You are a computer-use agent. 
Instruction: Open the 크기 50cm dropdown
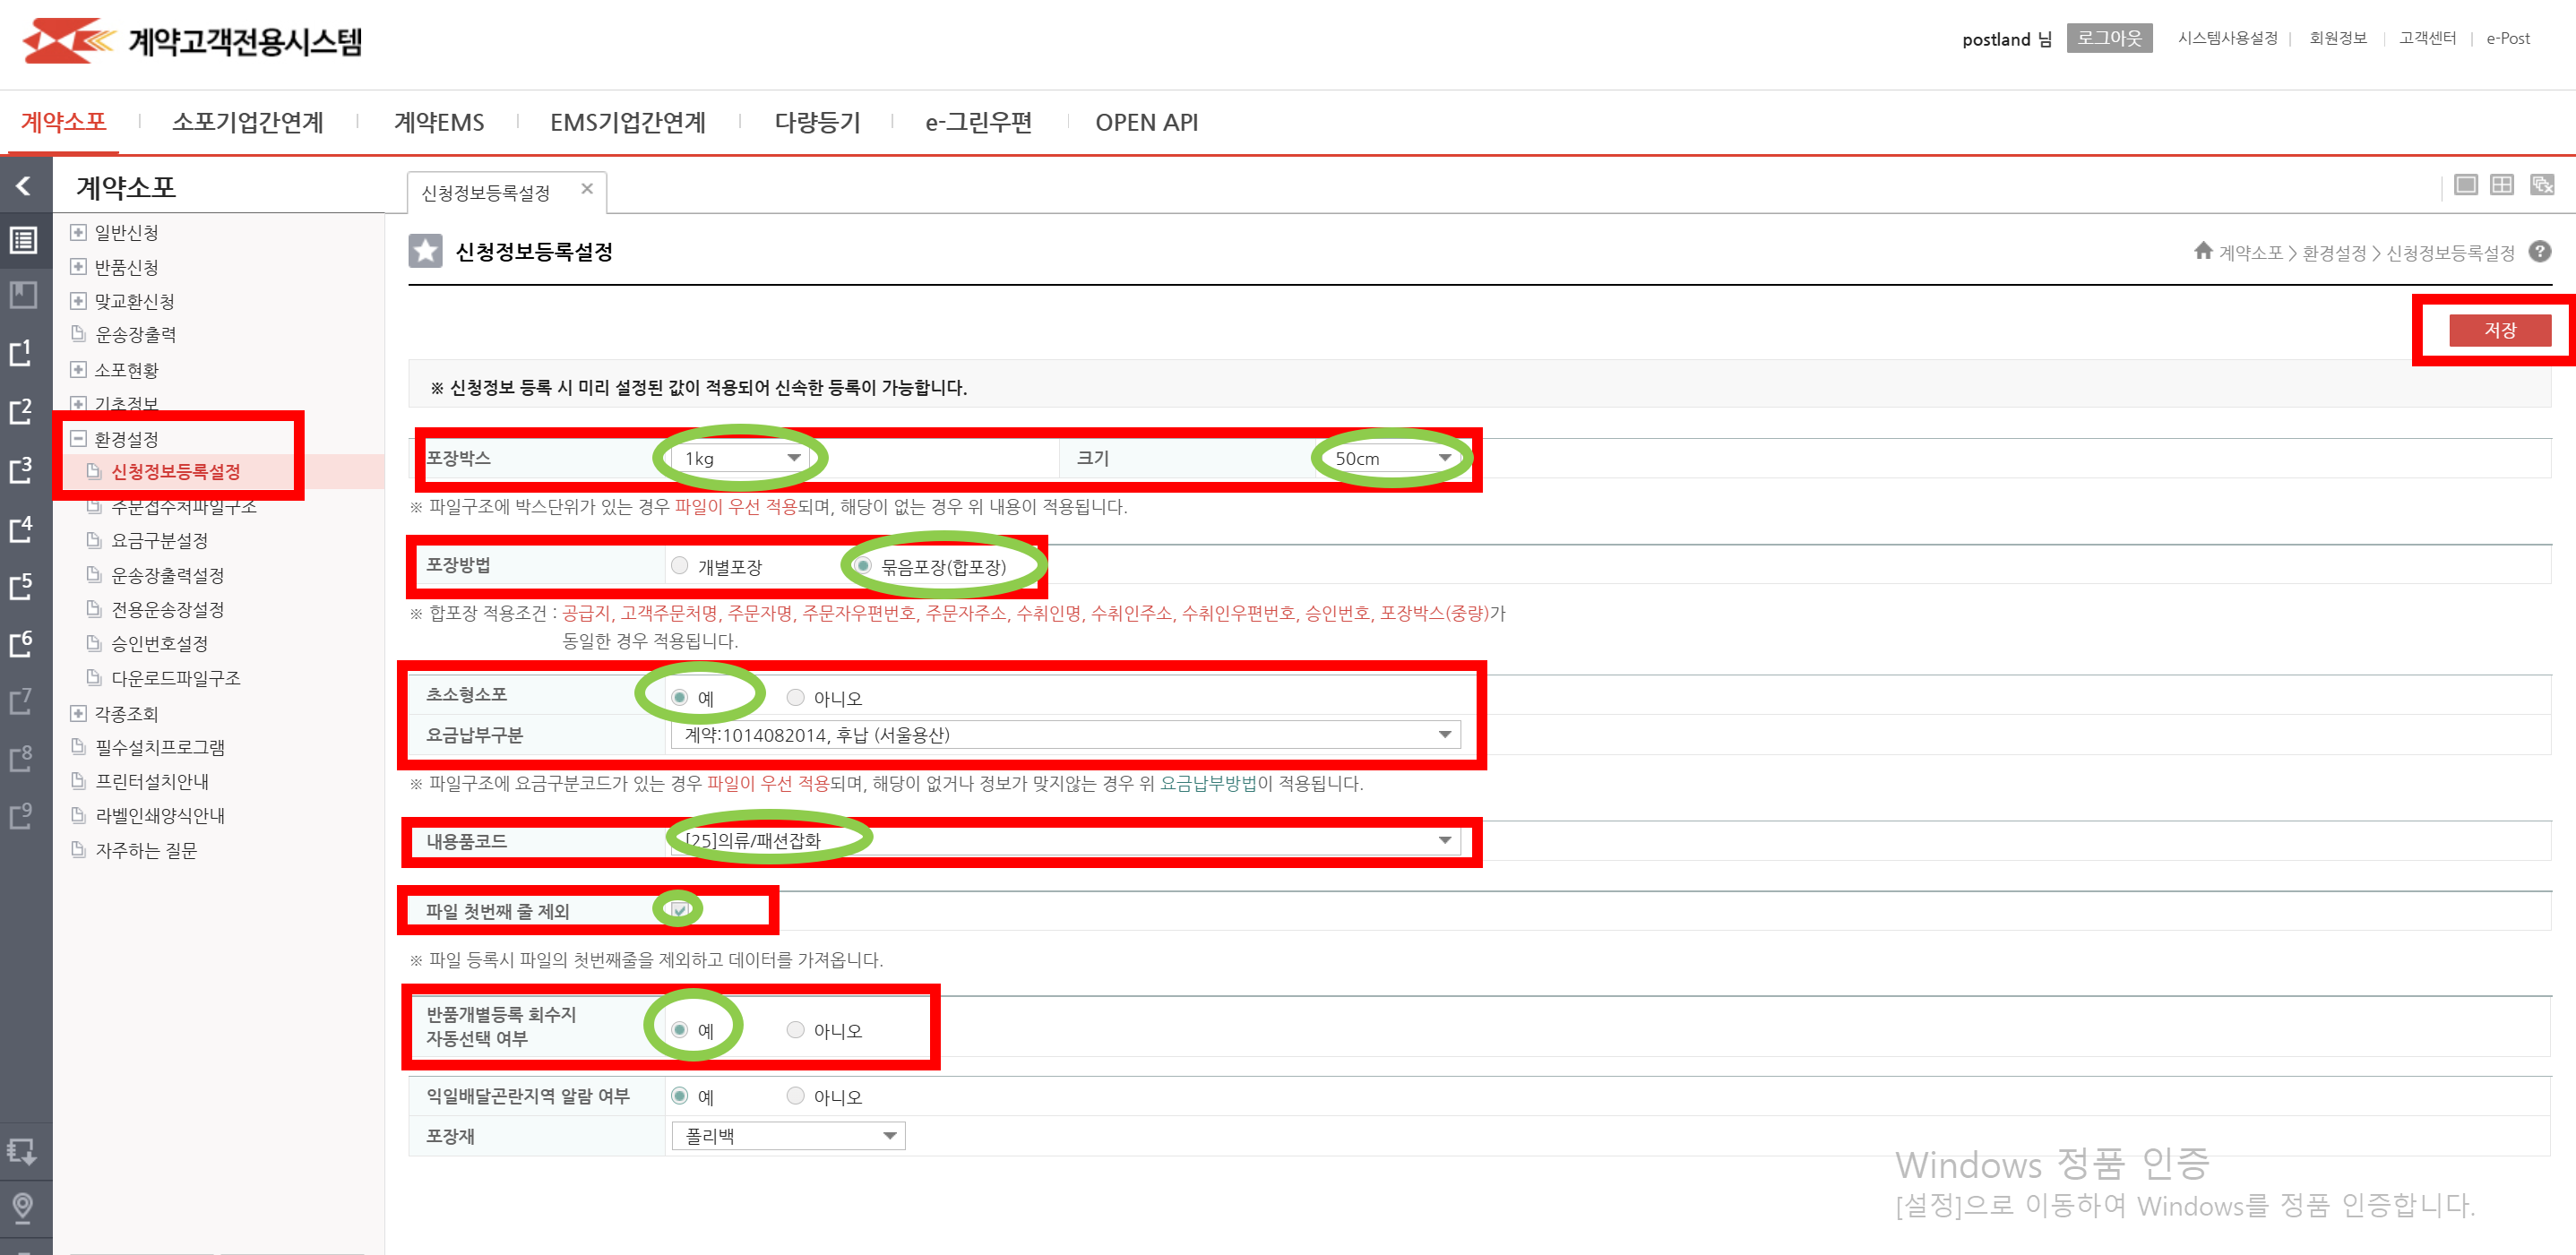1392,458
